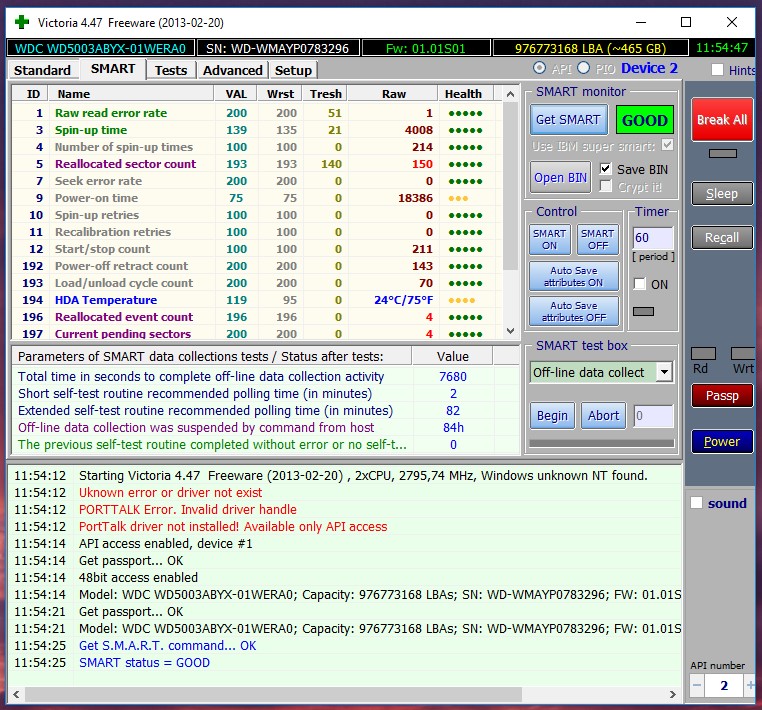This screenshot has height=710, width=762.
Task: Click the API number field showing 2
Action: point(723,686)
